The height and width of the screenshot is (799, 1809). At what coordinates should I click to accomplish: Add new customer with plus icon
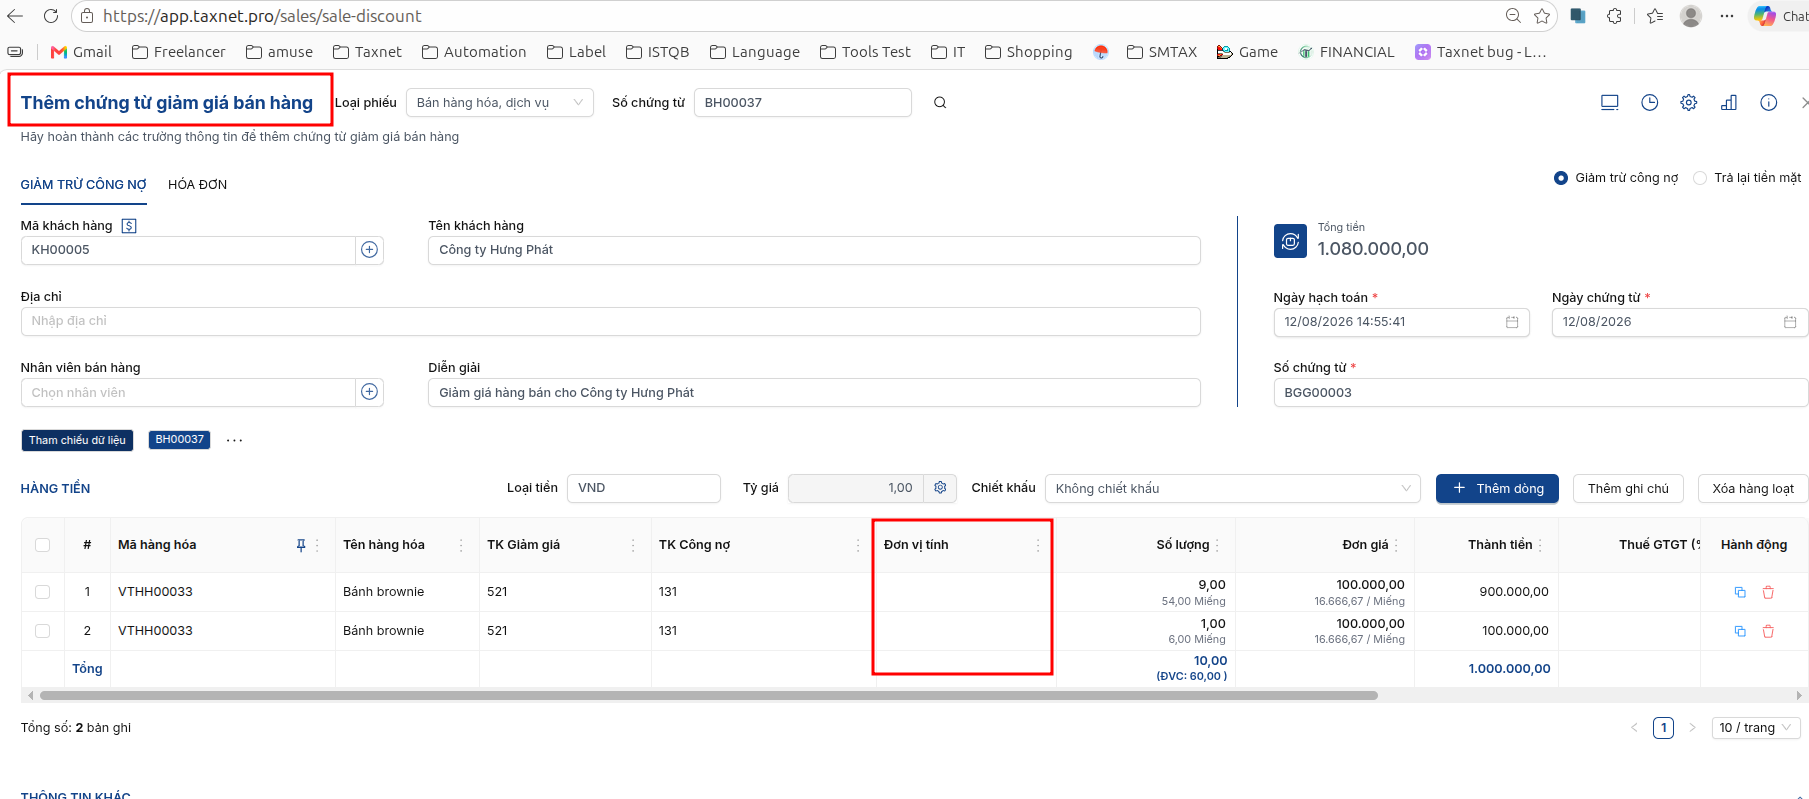[370, 250]
